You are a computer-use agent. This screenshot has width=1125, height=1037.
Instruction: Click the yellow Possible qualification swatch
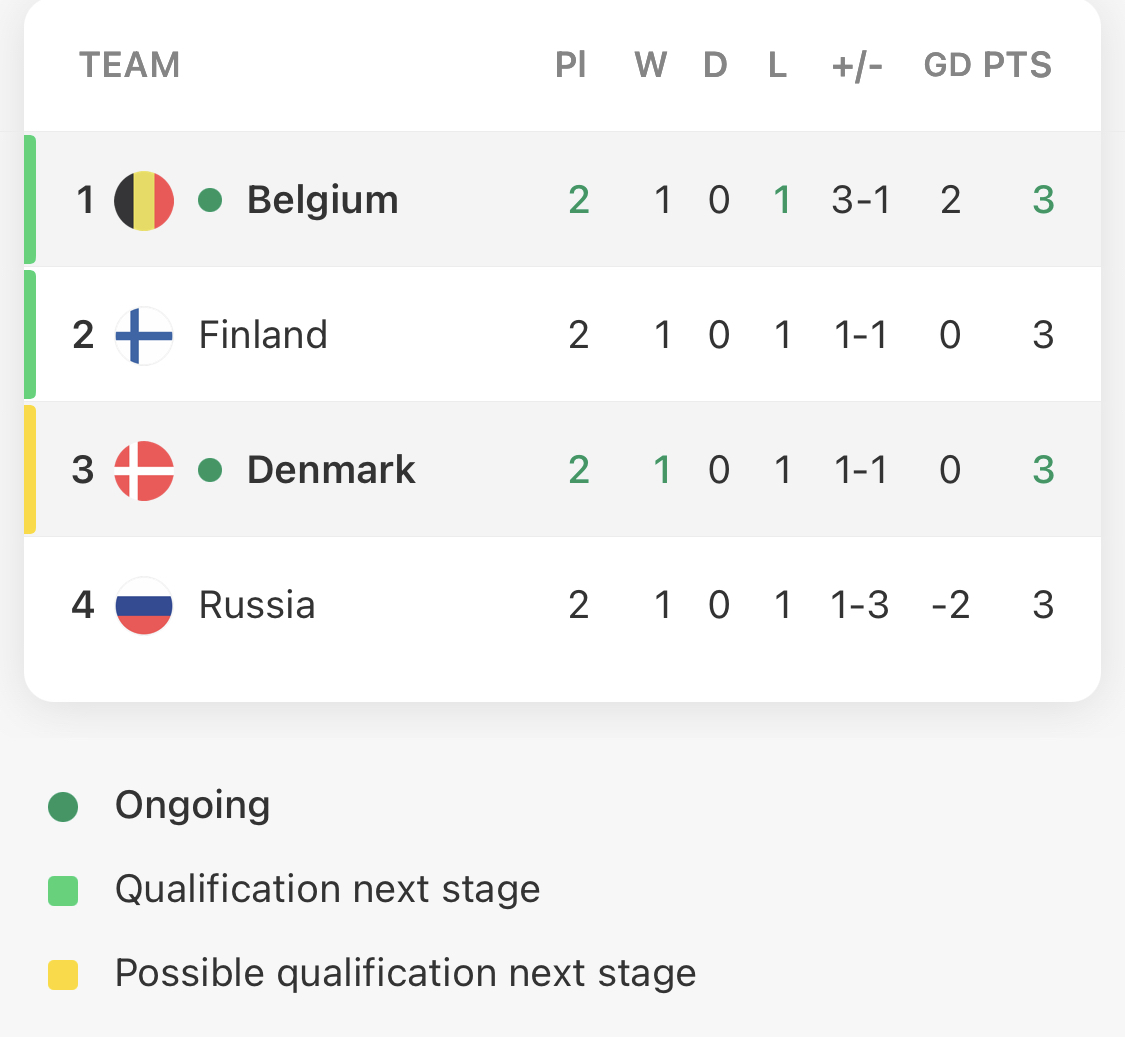[x=63, y=975]
